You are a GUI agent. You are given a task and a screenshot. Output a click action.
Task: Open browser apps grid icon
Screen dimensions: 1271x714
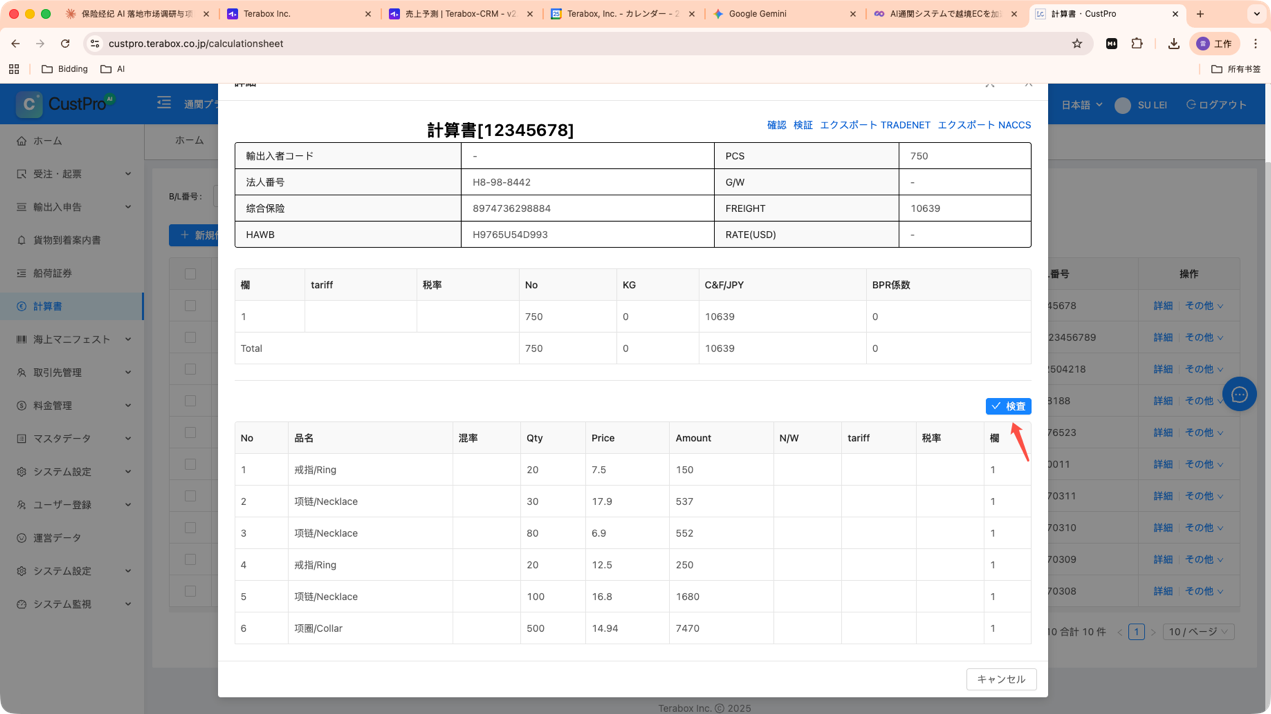tap(14, 69)
